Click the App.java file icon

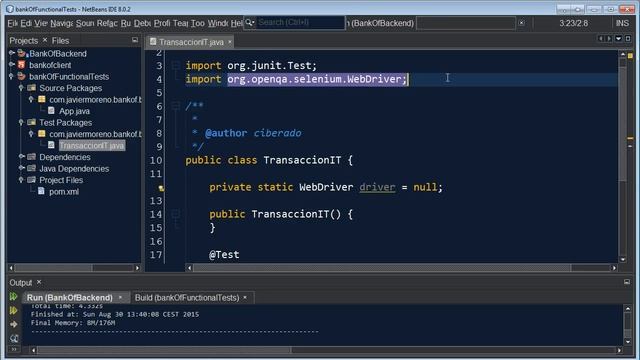coord(51,111)
